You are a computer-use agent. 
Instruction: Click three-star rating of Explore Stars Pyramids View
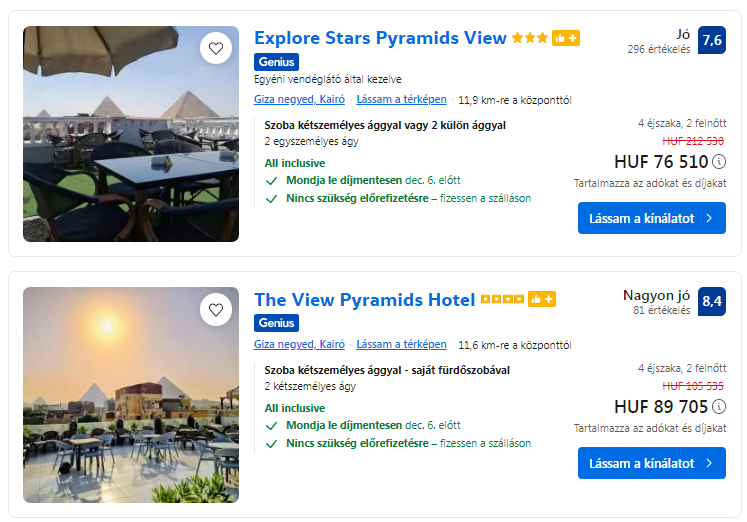[529, 39]
